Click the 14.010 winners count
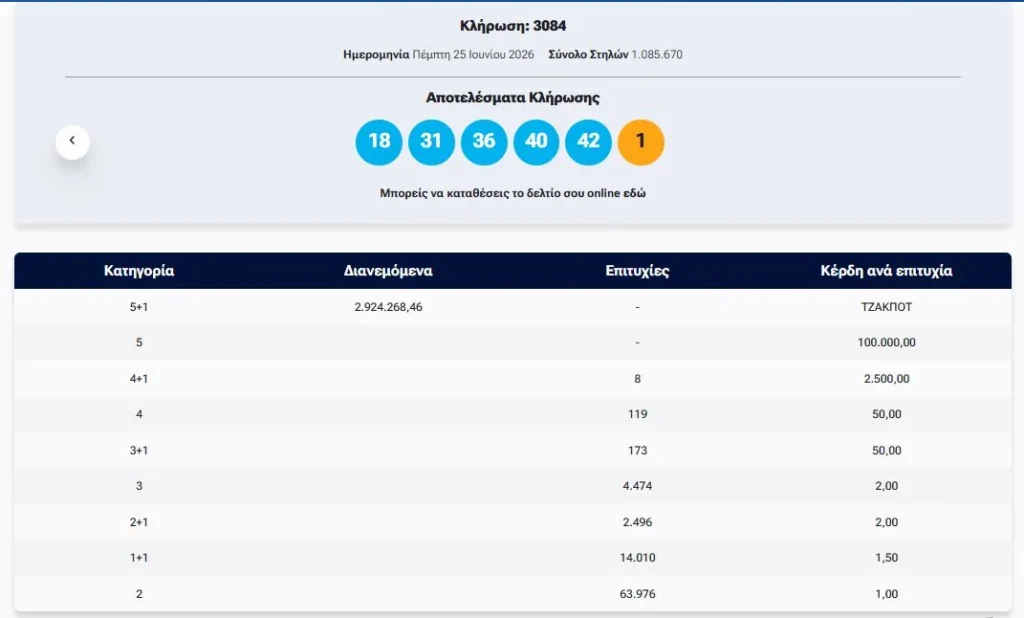This screenshot has height=618, width=1024. [x=637, y=558]
